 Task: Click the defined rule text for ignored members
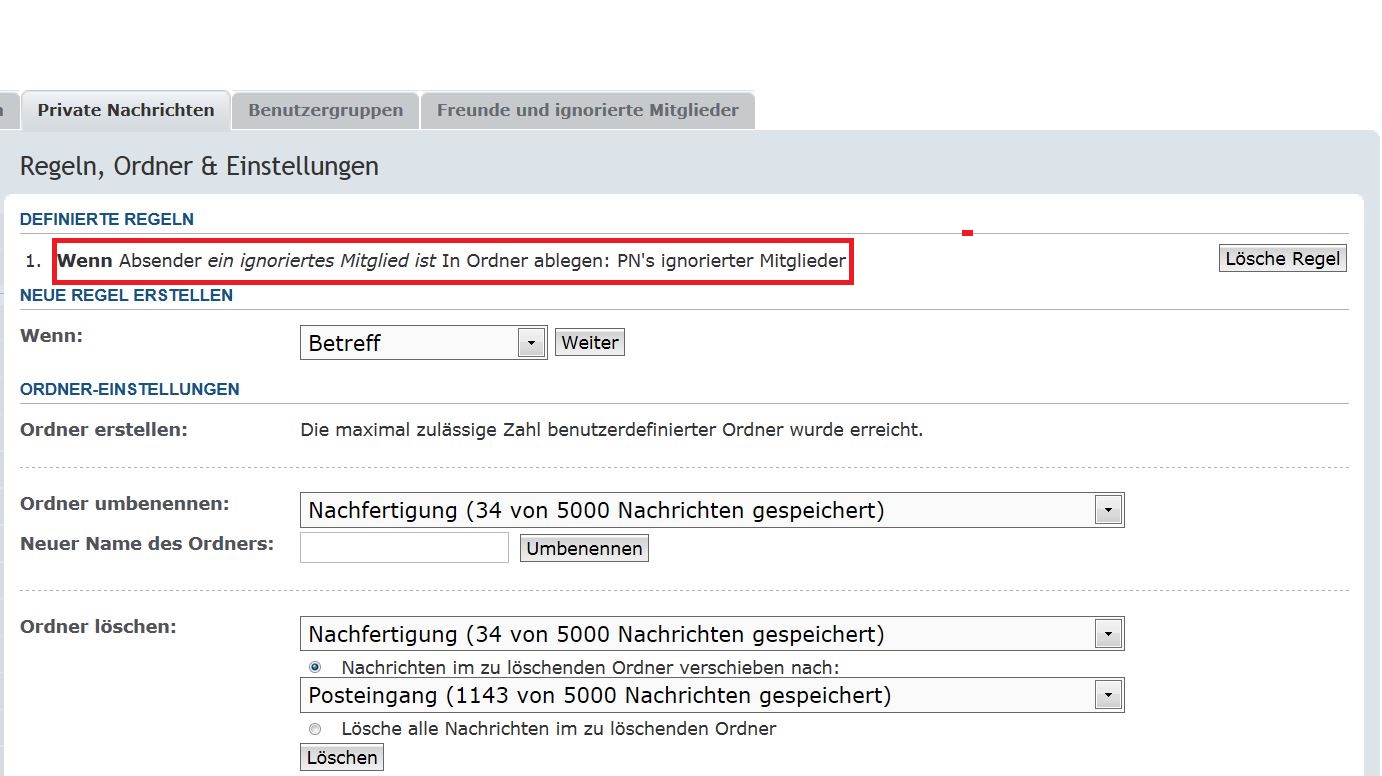[452, 261]
